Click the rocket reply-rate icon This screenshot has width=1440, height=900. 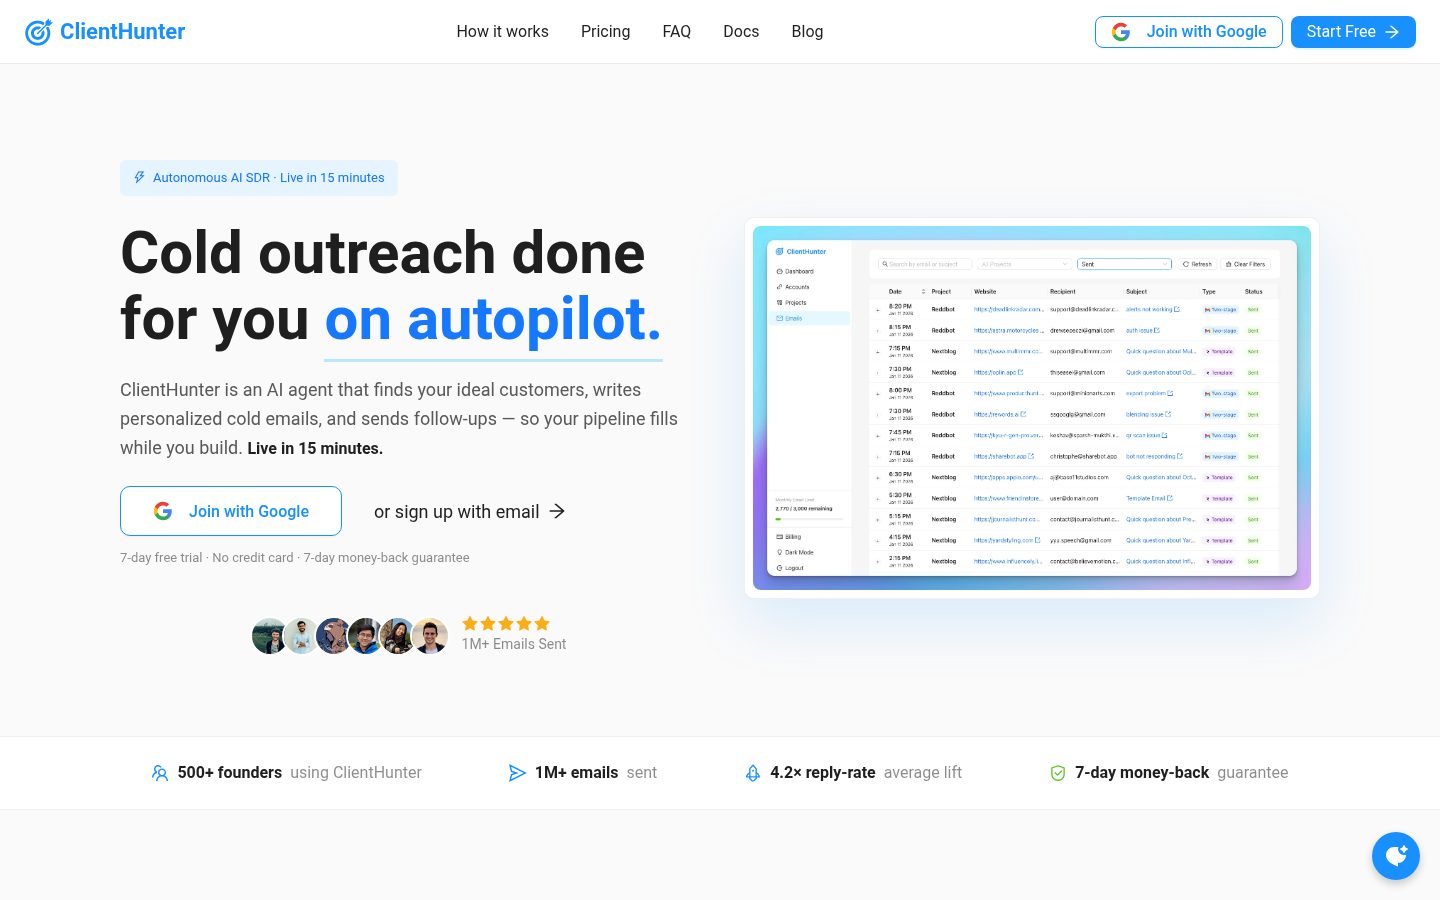(x=753, y=773)
